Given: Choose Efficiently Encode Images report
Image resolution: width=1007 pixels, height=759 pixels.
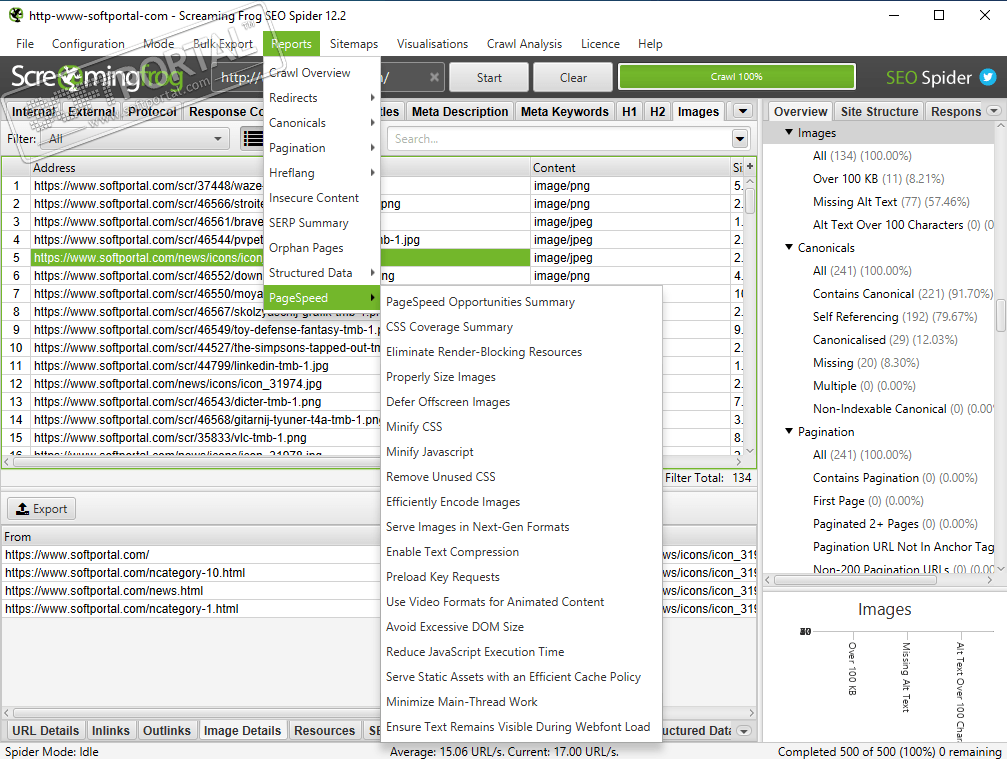Looking at the screenshot, I should point(521,502).
